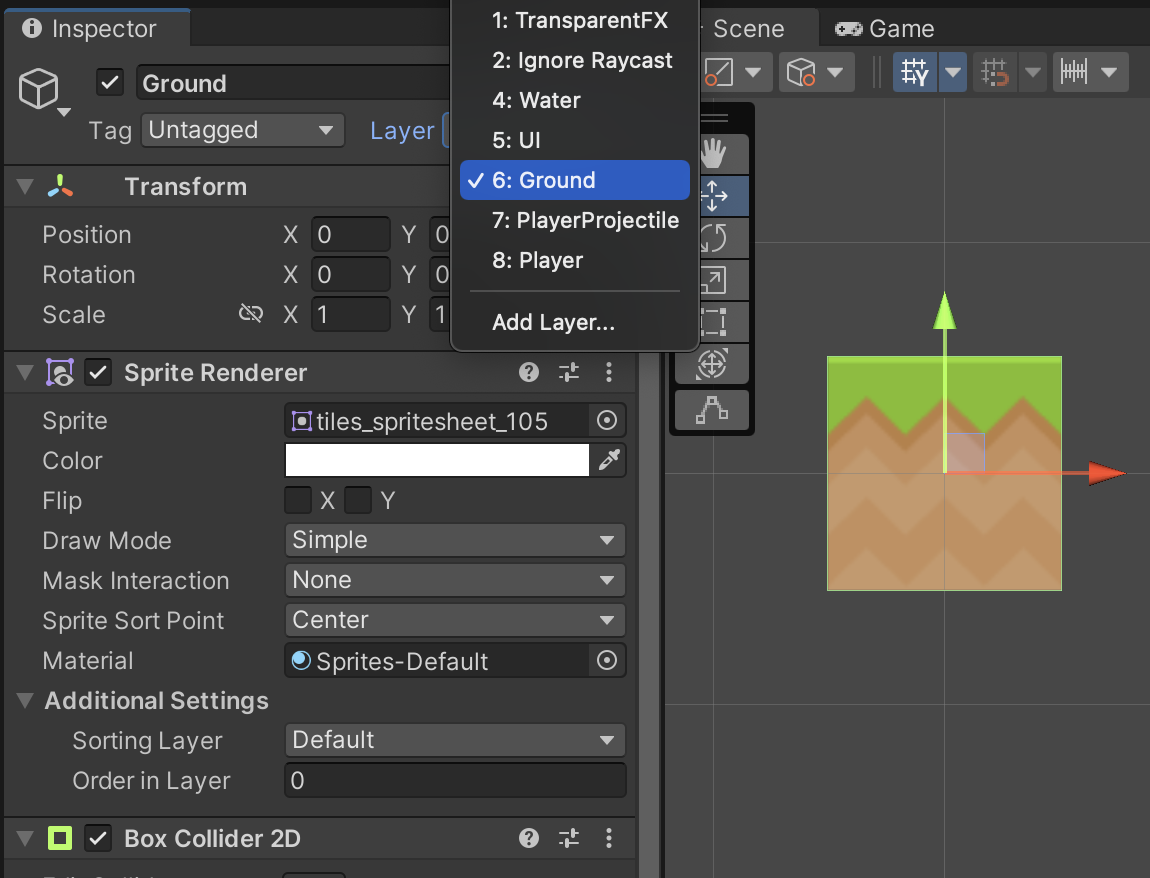Open Sprite Renderer help documentation icon
This screenshot has width=1150, height=878.
point(529,373)
